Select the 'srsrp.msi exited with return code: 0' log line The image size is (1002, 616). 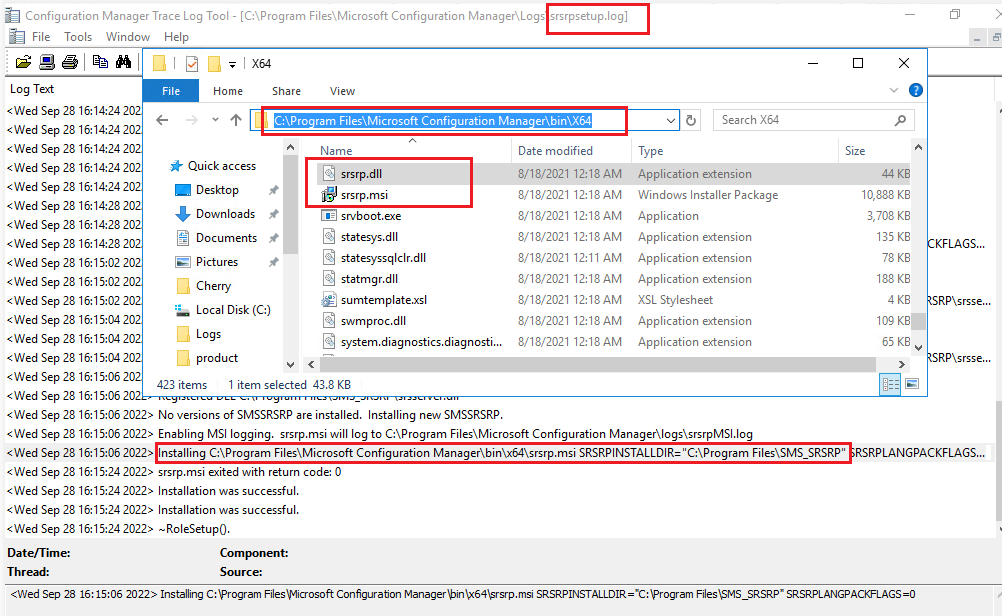[x=250, y=472]
